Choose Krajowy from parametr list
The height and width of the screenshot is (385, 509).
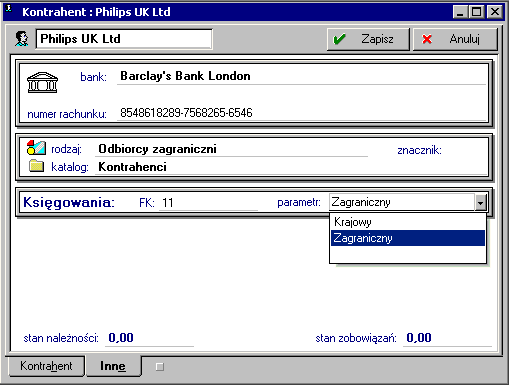click(x=408, y=222)
